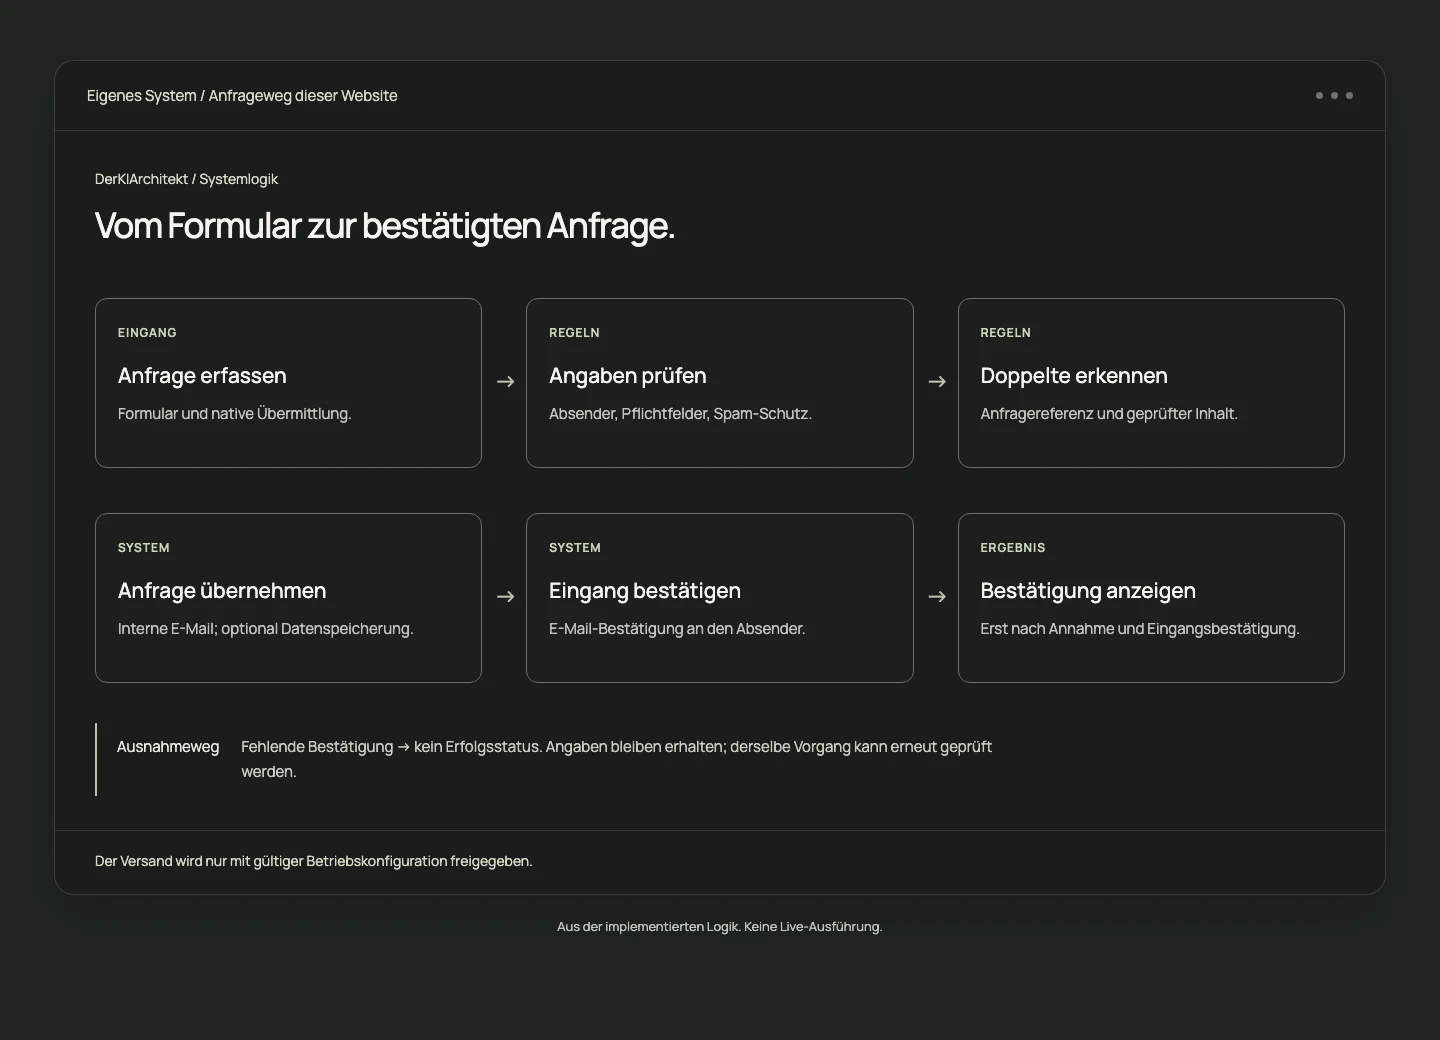1440x1040 pixels.
Task: Click the 'REGELN' label above 'Doppelte erkennen'
Action: (x=1005, y=333)
